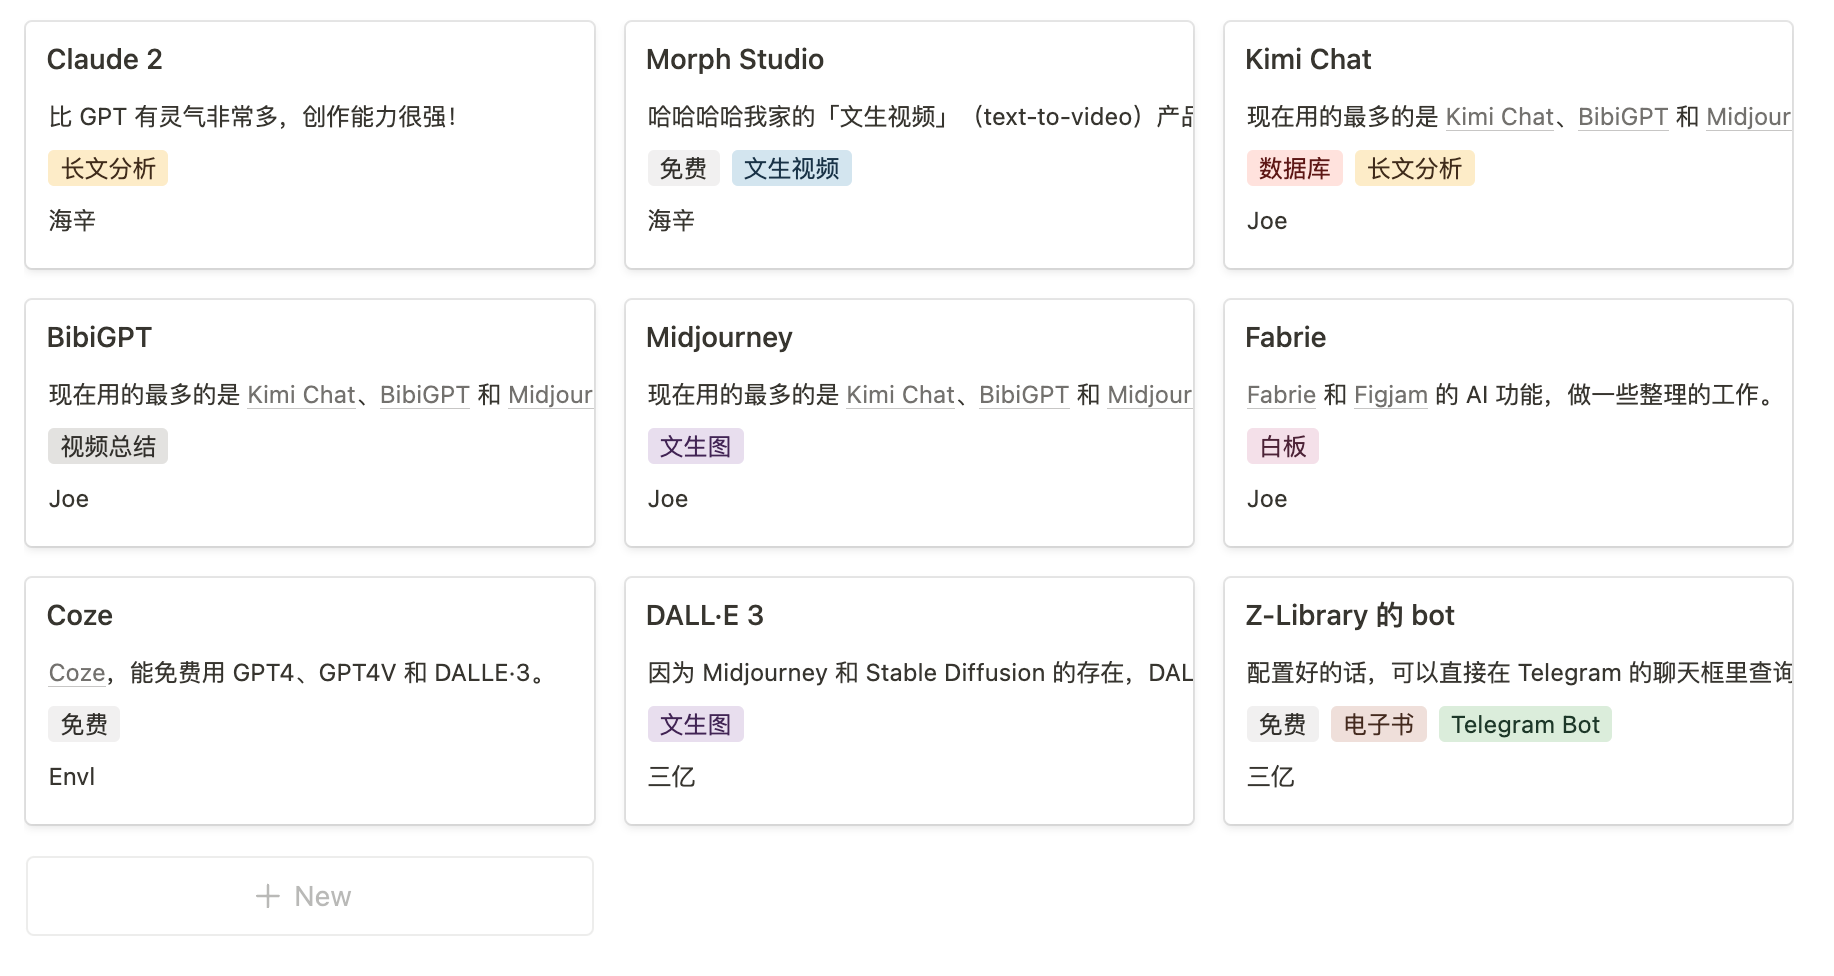
Task: Click 免费 tag on Coze card
Action: (84, 725)
